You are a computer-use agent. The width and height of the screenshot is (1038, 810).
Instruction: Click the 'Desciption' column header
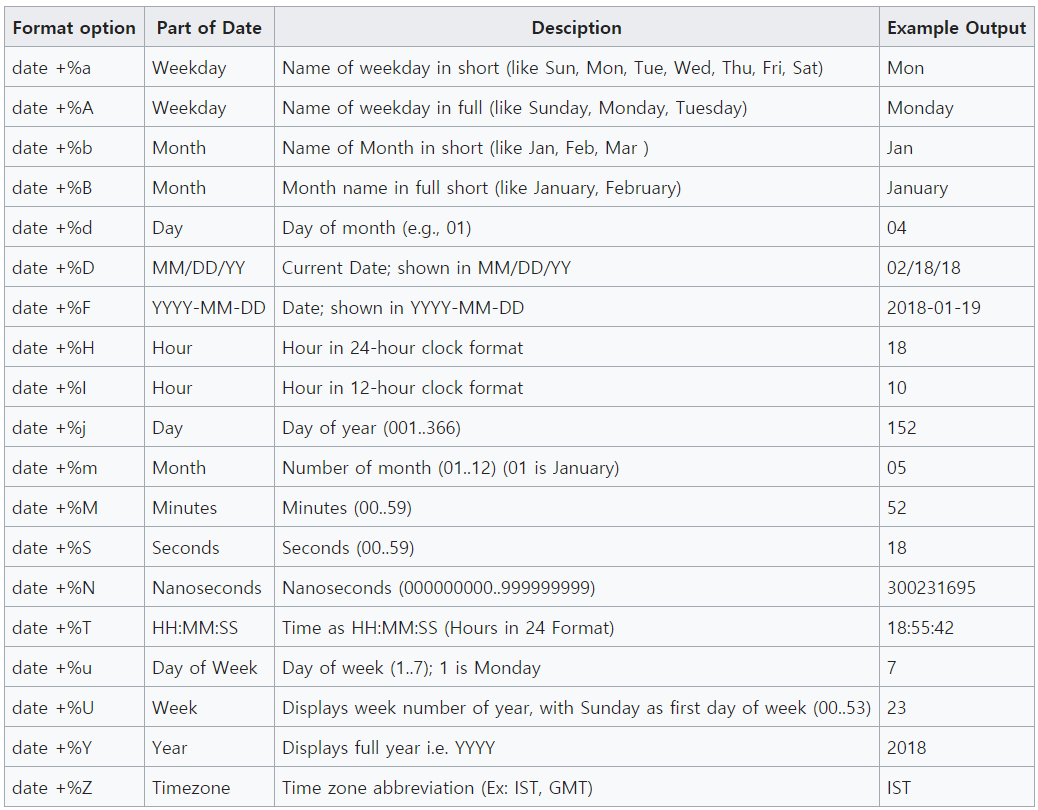pyautogui.click(x=577, y=27)
